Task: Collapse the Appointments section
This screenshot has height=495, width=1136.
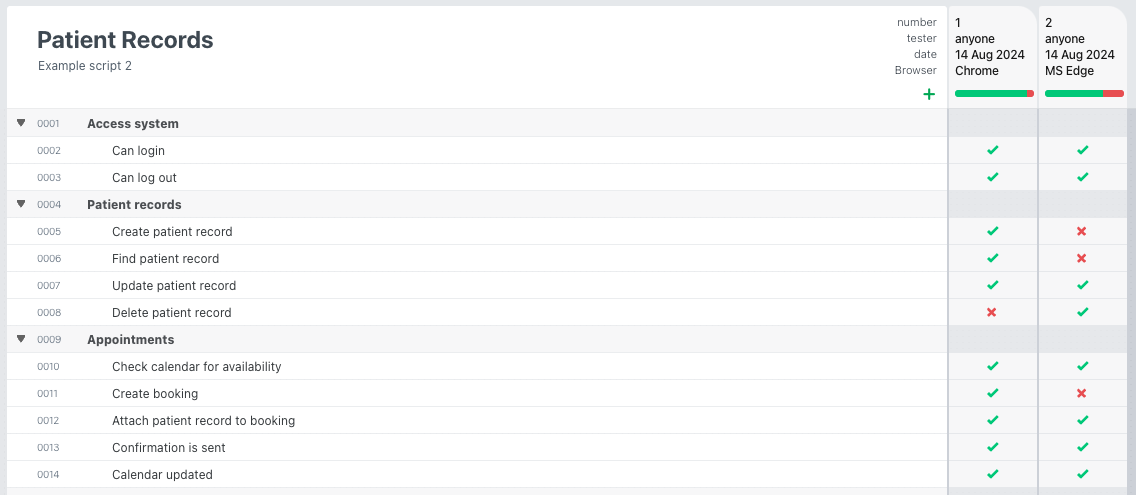Action: click(21, 340)
